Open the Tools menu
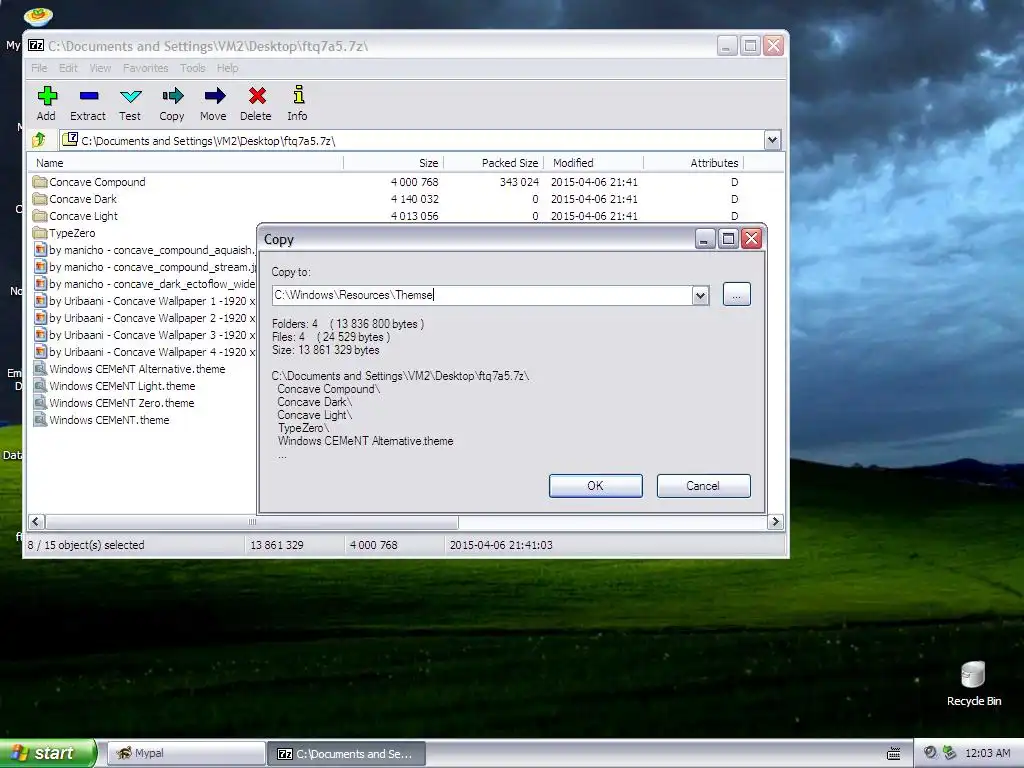 tap(193, 68)
